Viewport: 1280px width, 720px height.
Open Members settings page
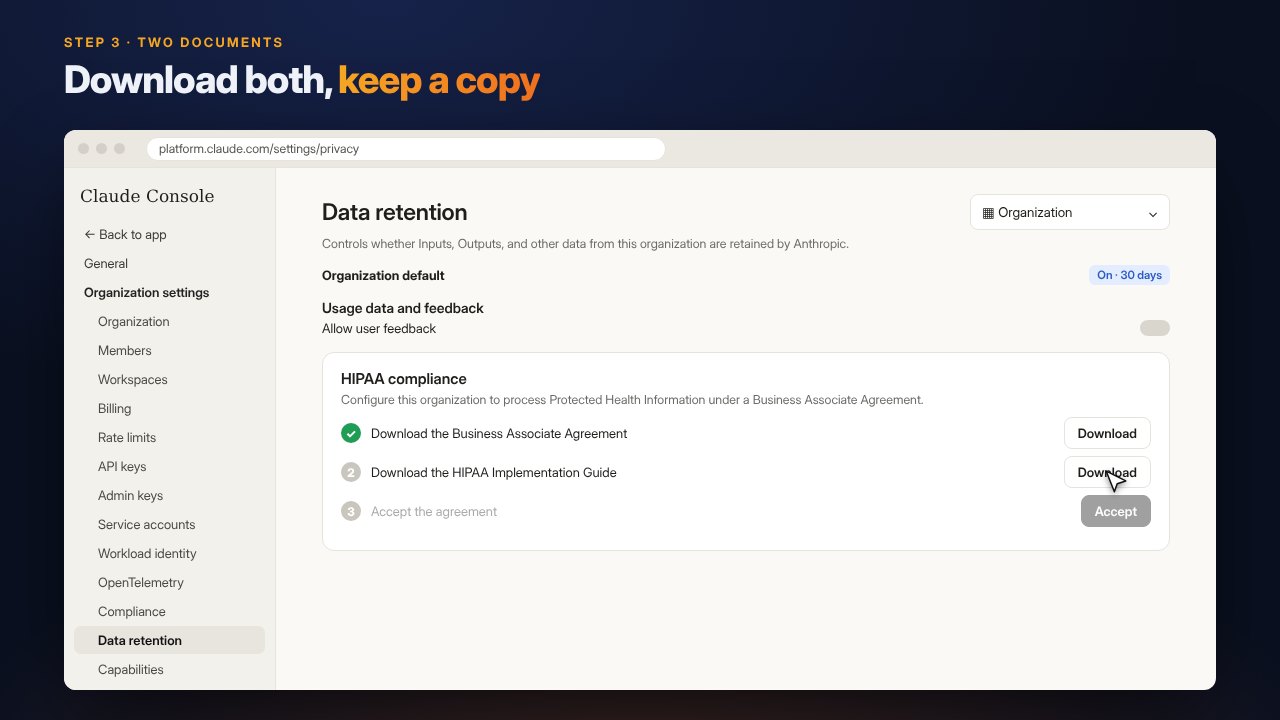click(x=125, y=350)
